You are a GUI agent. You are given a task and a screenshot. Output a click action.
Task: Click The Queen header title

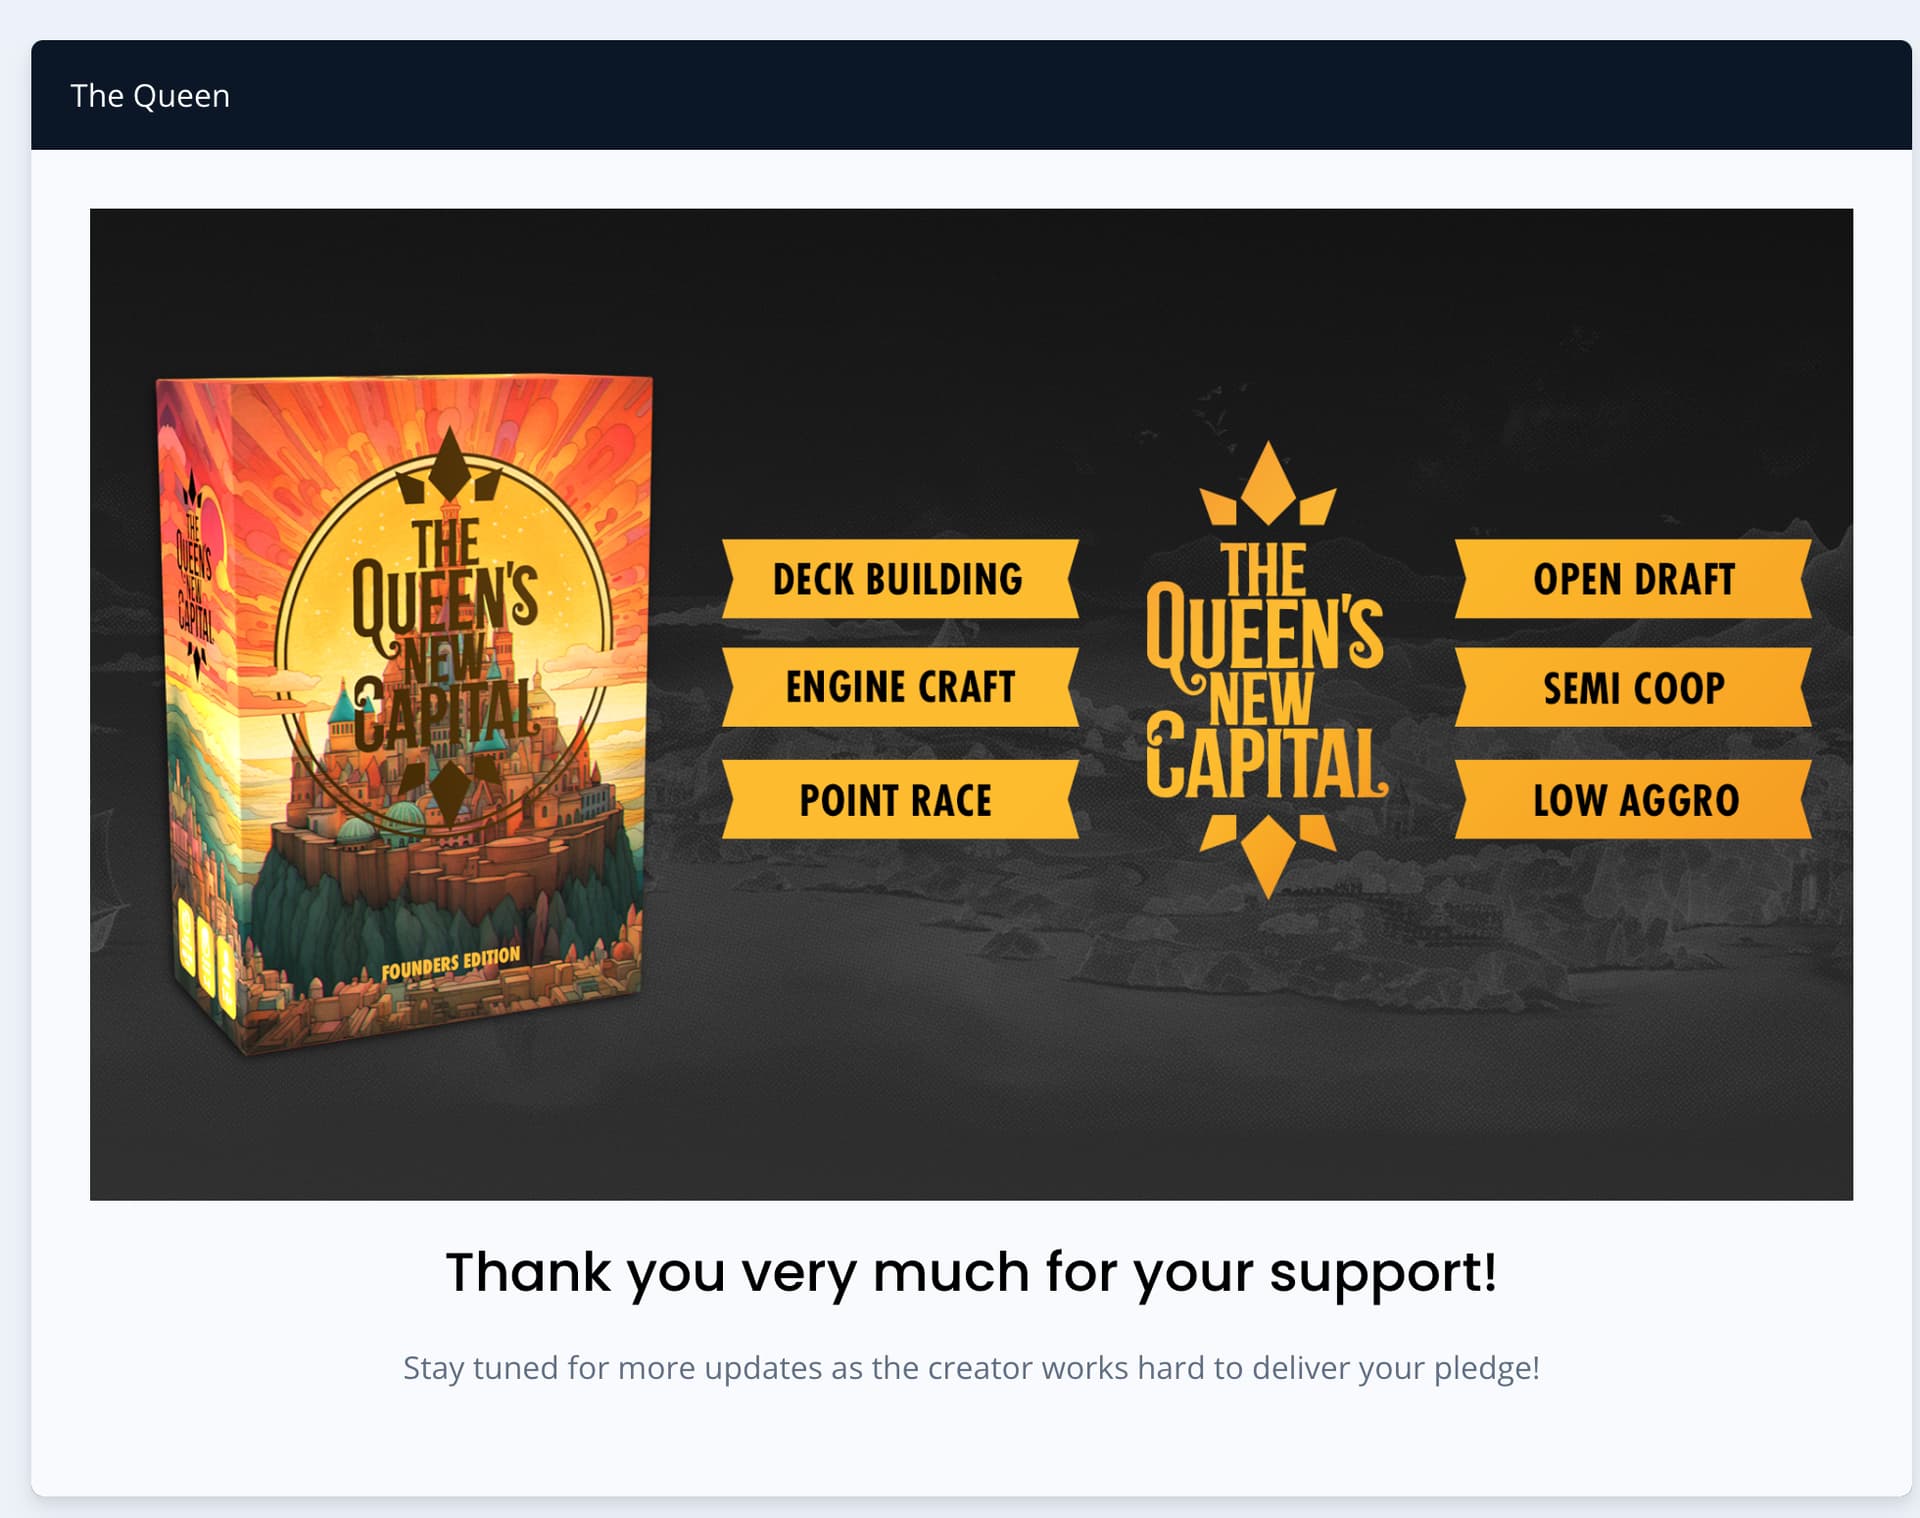pyautogui.click(x=150, y=96)
